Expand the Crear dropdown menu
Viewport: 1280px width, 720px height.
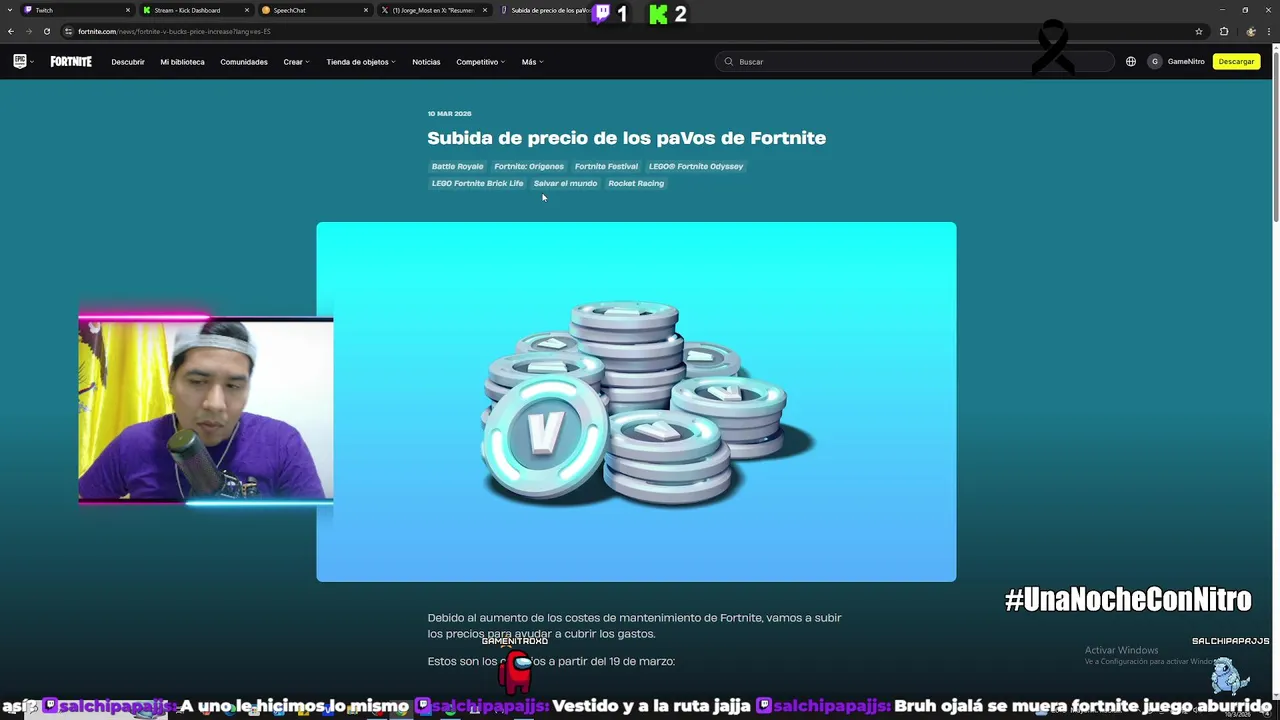[x=296, y=62]
